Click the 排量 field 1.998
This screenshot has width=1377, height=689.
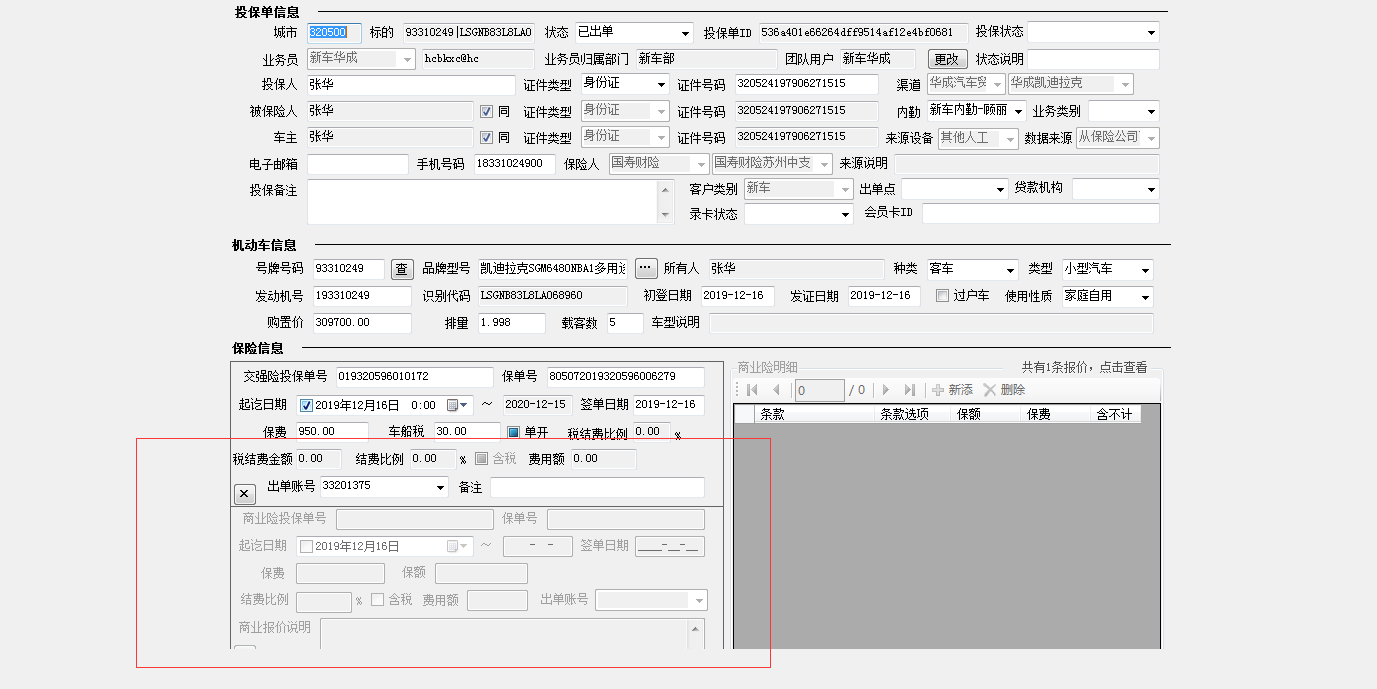tap(510, 323)
